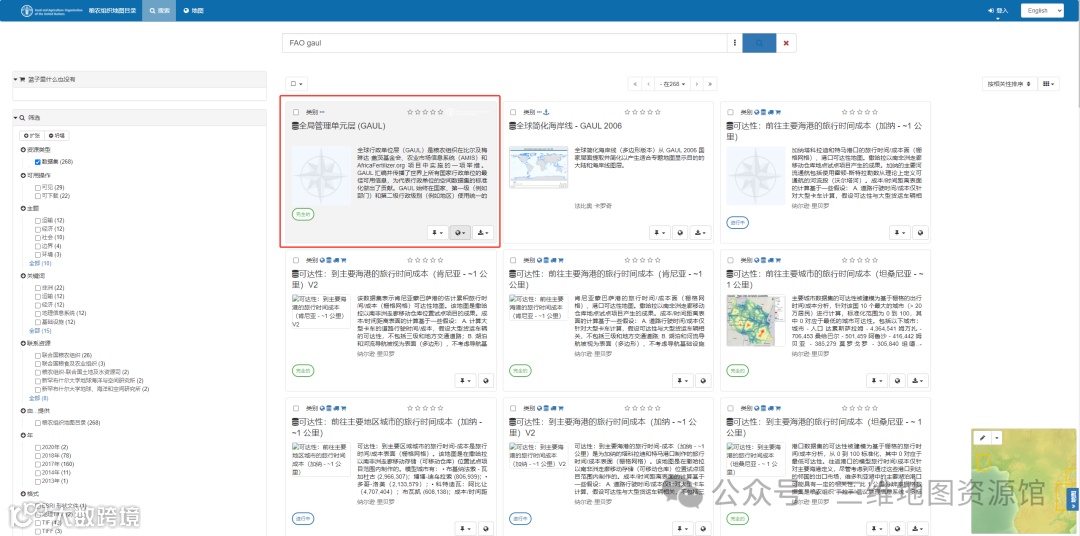Click fifth rating star on 全球简化海岸线 card
This screenshot has width=1080, height=536.
click(658, 112)
